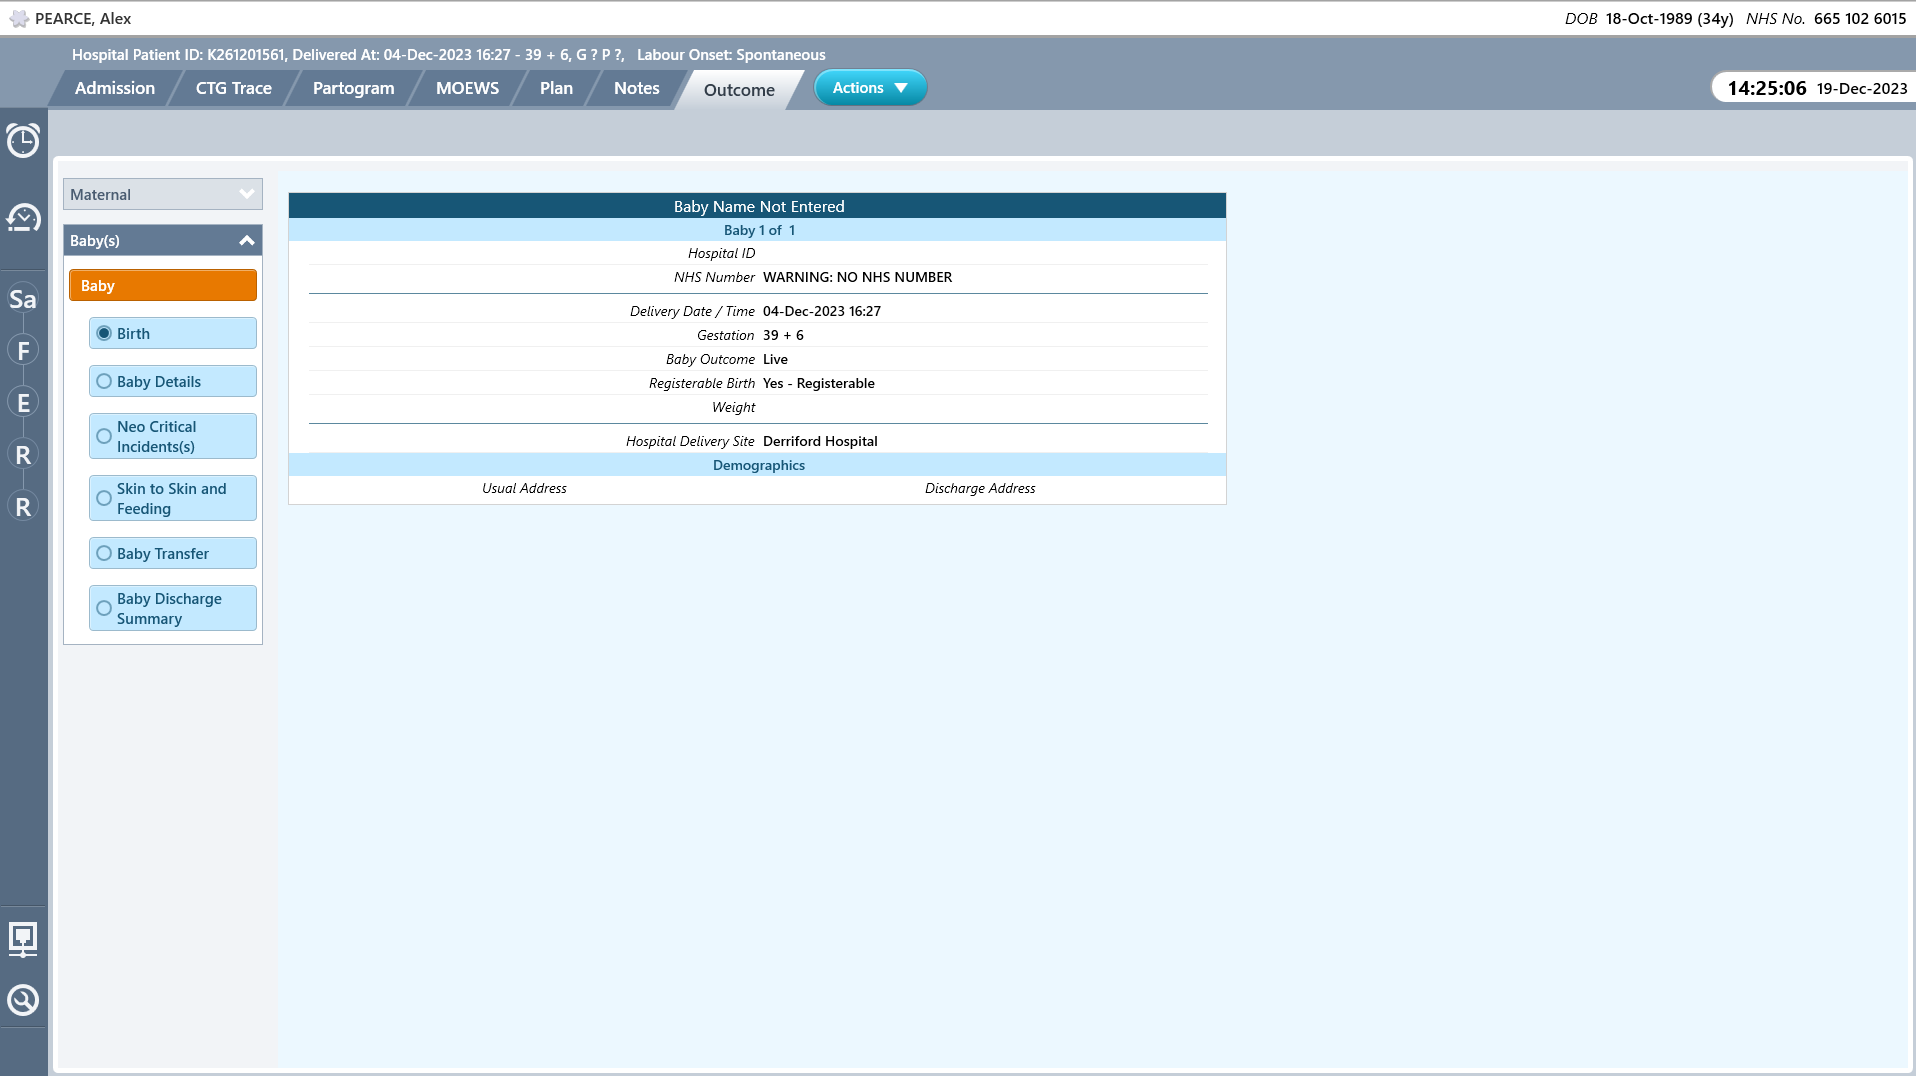The image size is (1916, 1076).
Task: Select the Baby Transfer radio option
Action: click(173, 553)
